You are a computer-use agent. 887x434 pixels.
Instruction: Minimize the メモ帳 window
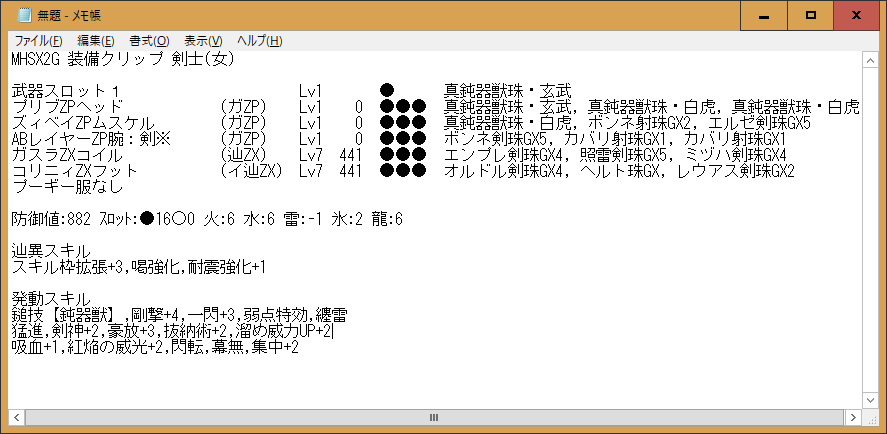point(764,16)
